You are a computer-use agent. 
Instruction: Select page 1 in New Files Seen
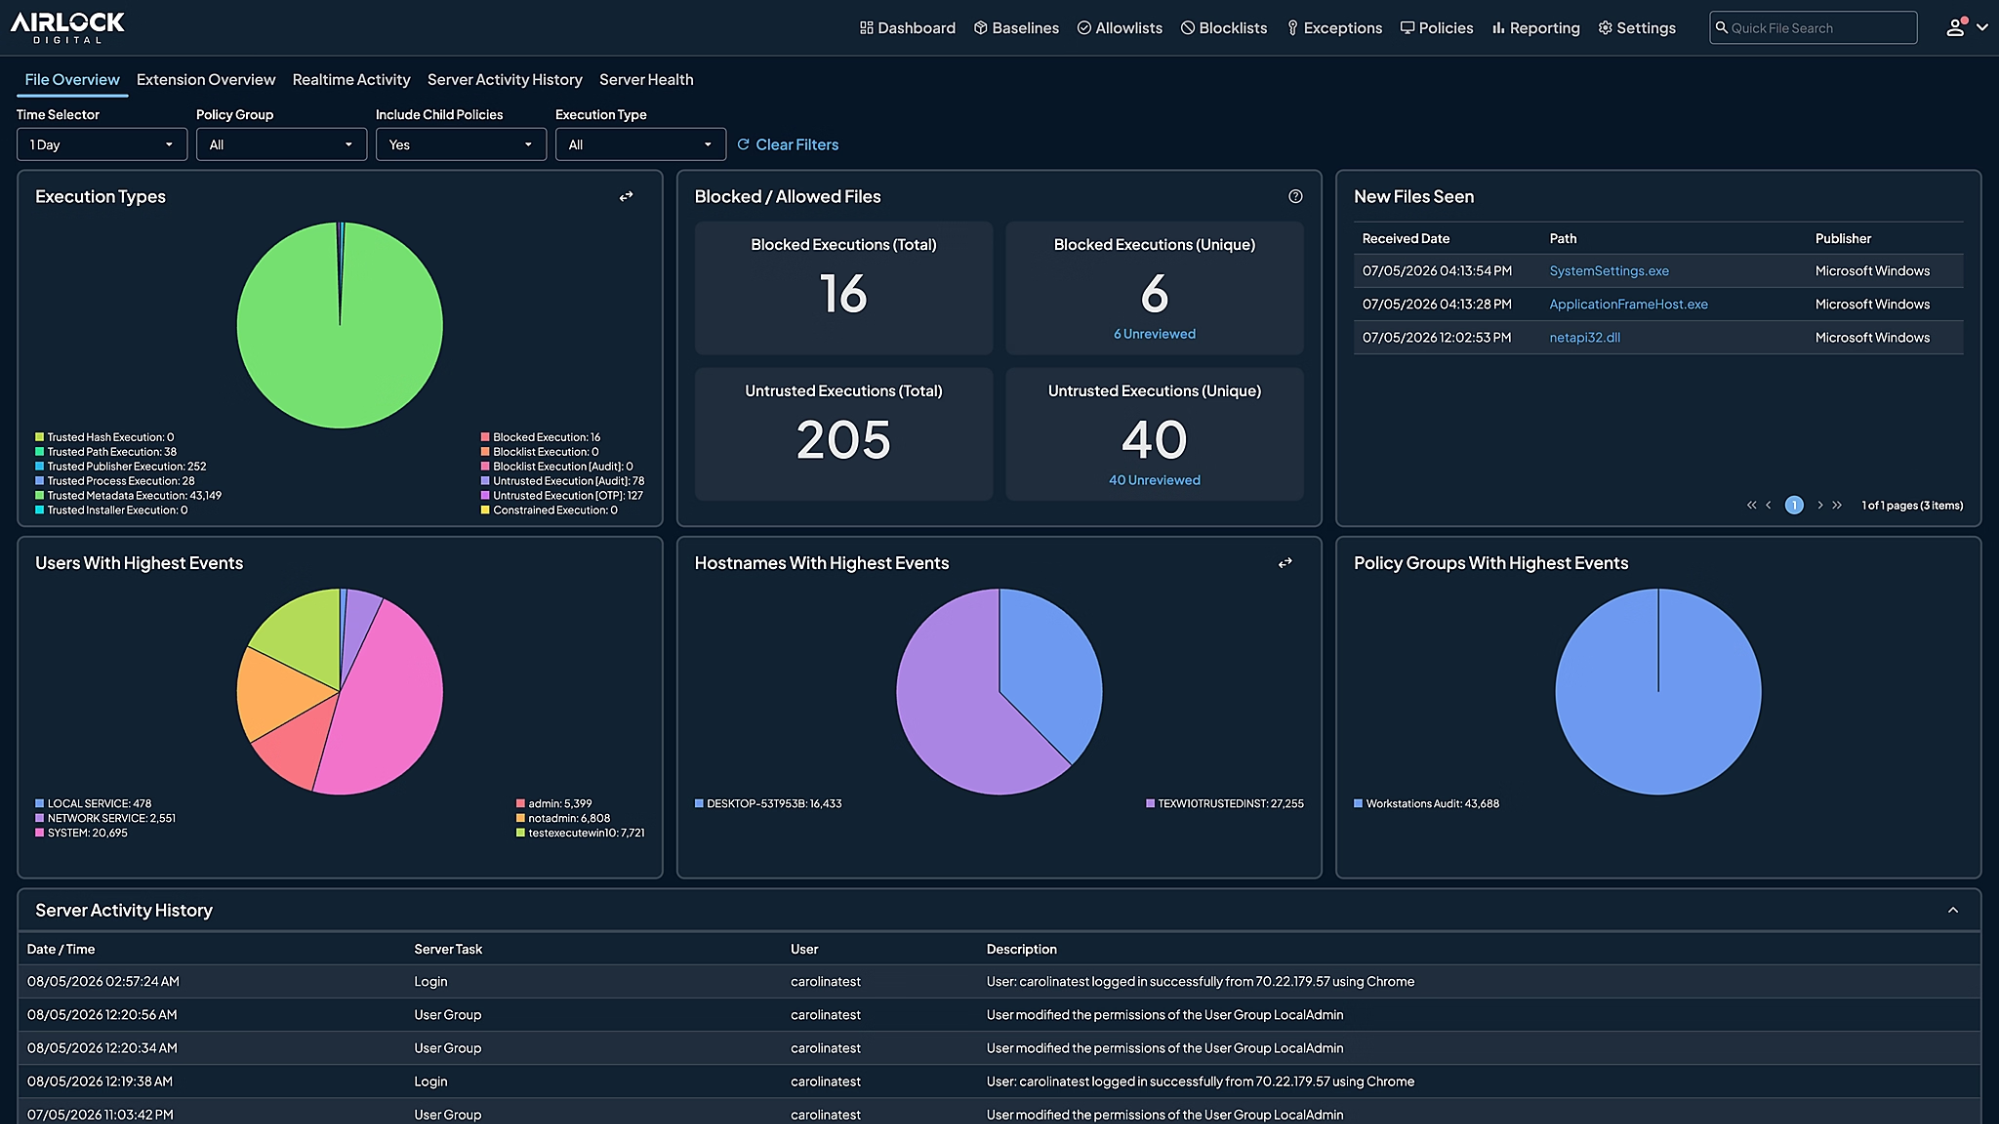(x=1794, y=506)
